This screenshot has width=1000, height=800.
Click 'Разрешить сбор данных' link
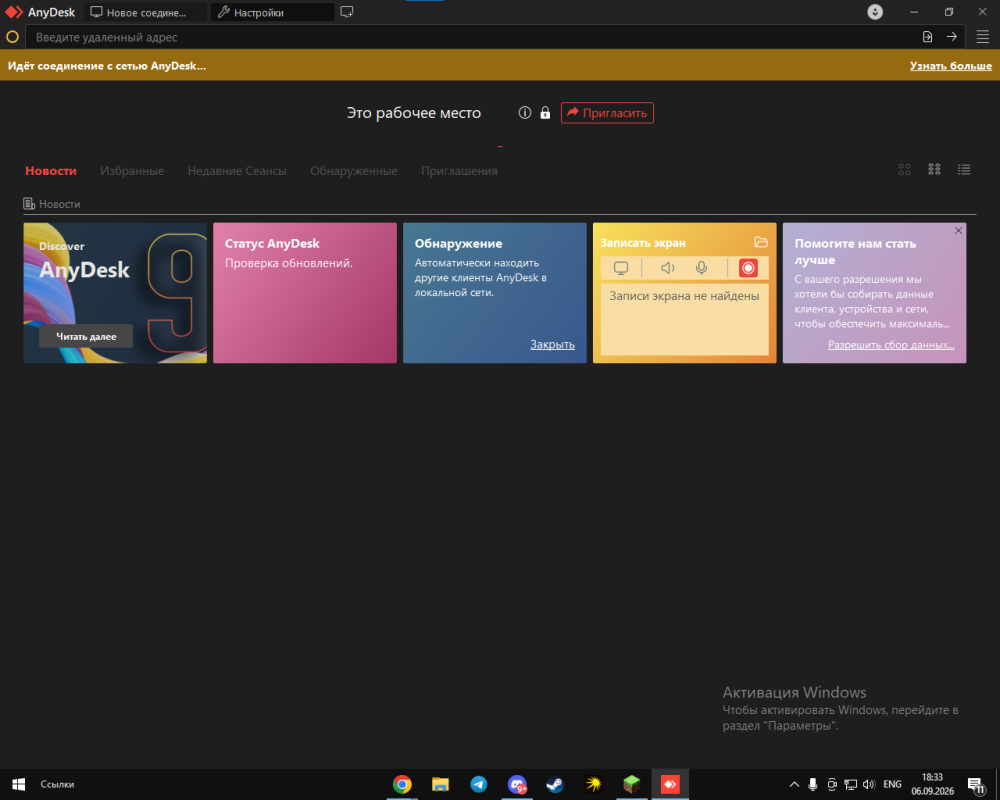click(891, 344)
